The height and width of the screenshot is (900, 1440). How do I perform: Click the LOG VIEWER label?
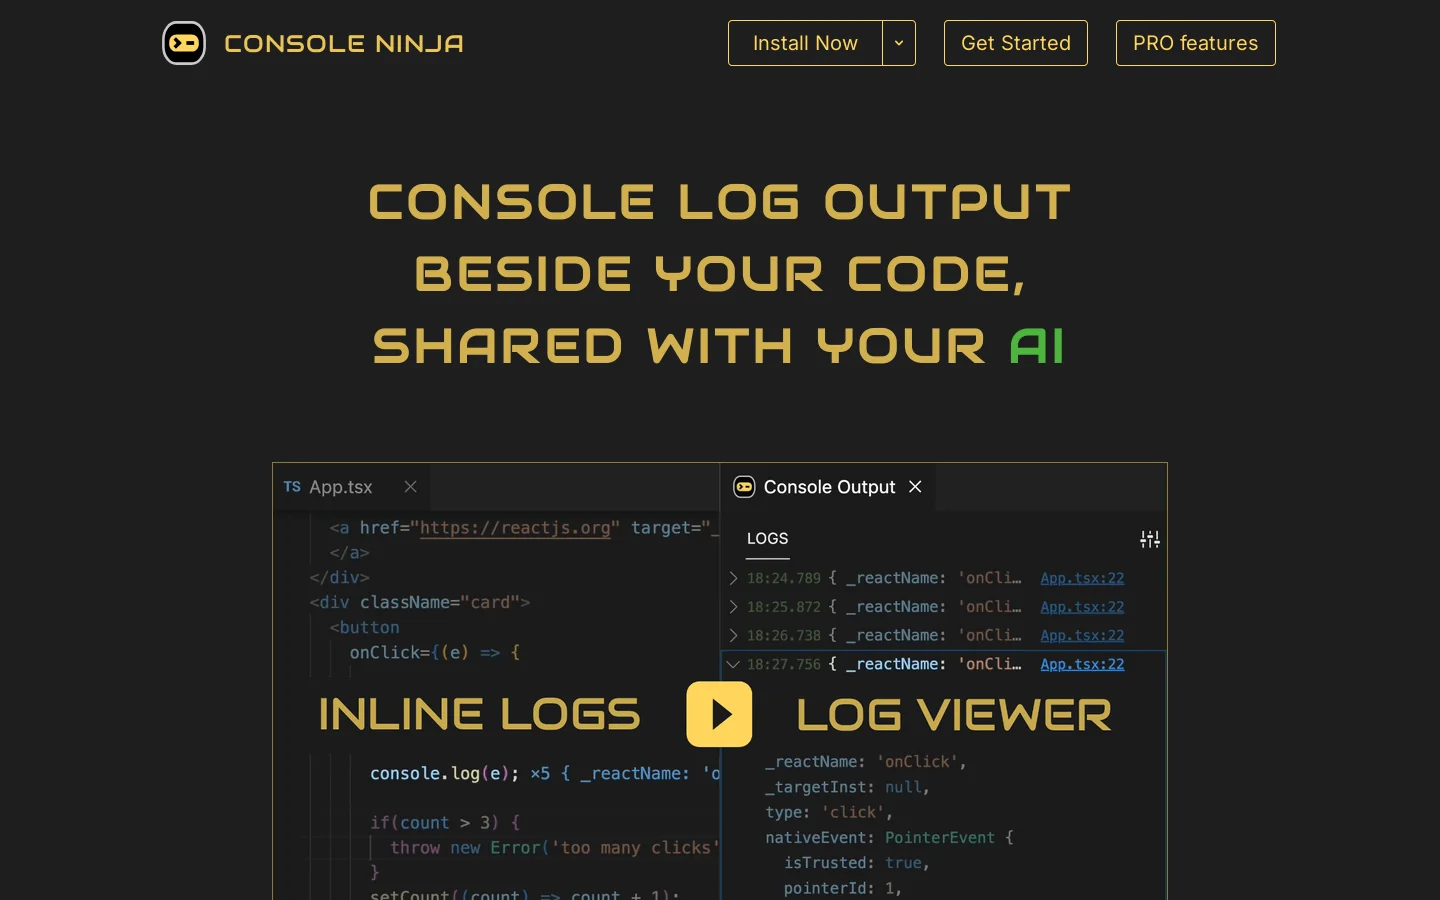click(954, 715)
